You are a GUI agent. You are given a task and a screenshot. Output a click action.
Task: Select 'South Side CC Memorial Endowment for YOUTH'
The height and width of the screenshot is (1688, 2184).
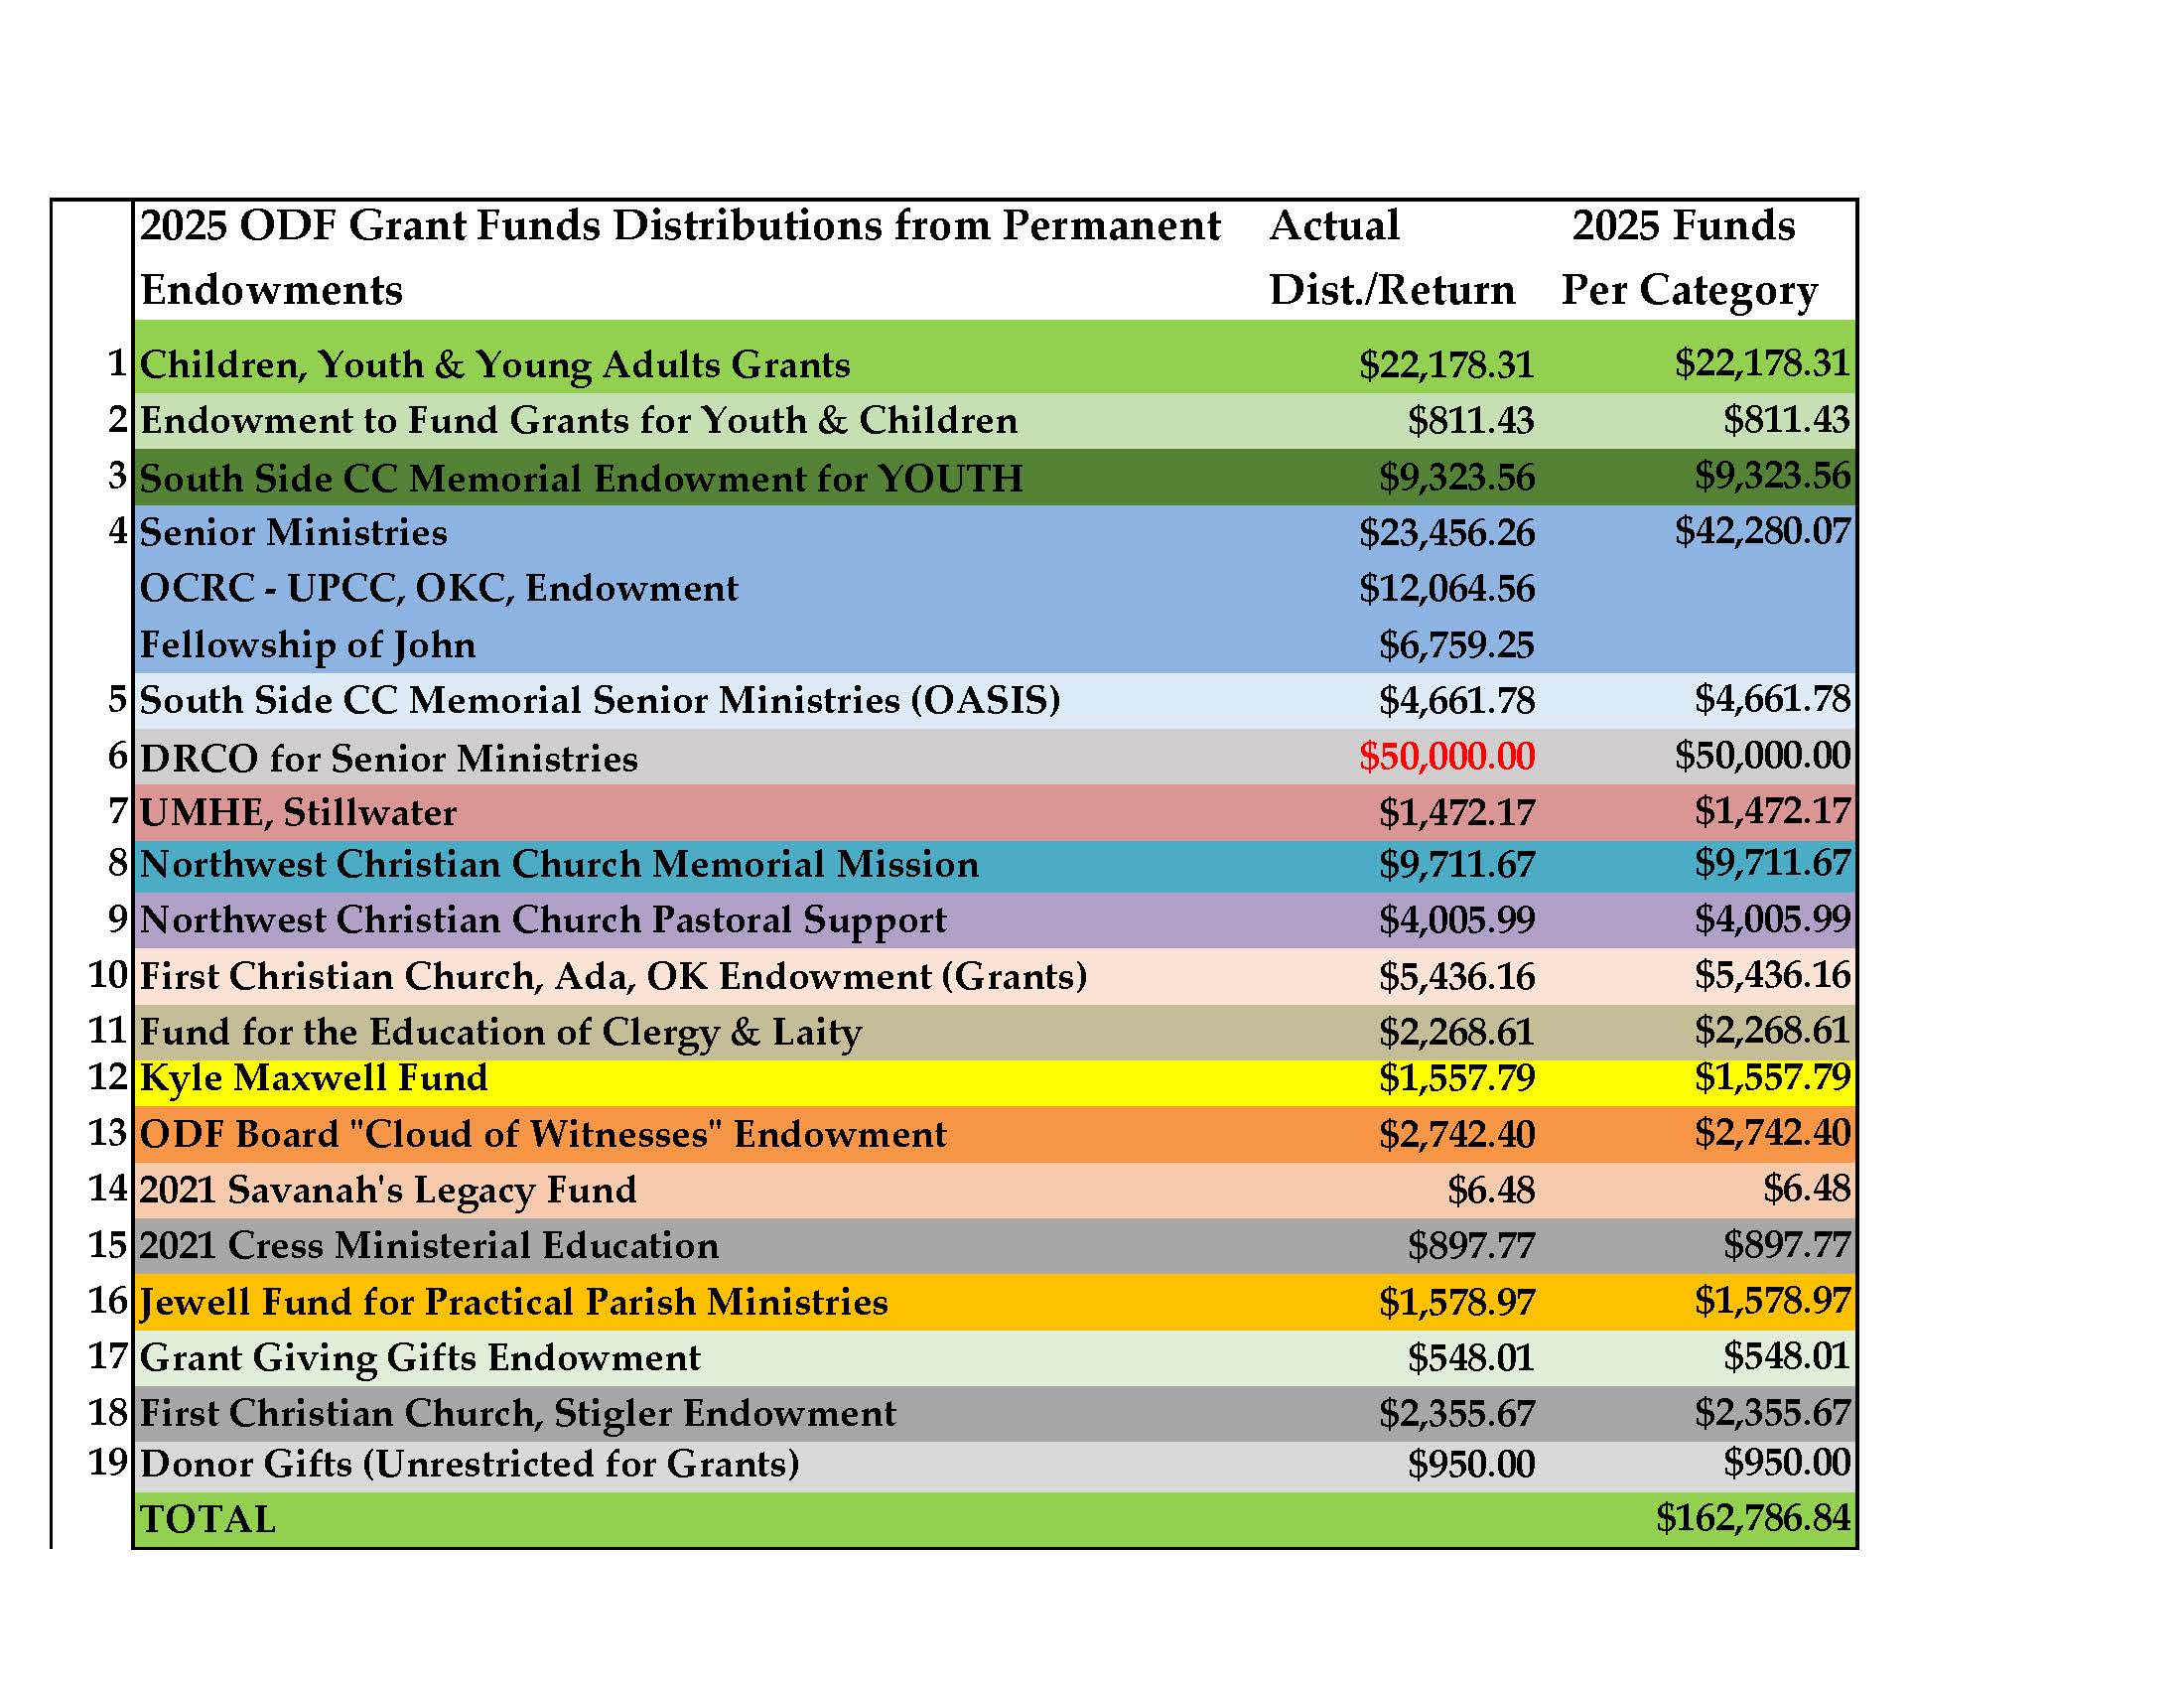581,478
